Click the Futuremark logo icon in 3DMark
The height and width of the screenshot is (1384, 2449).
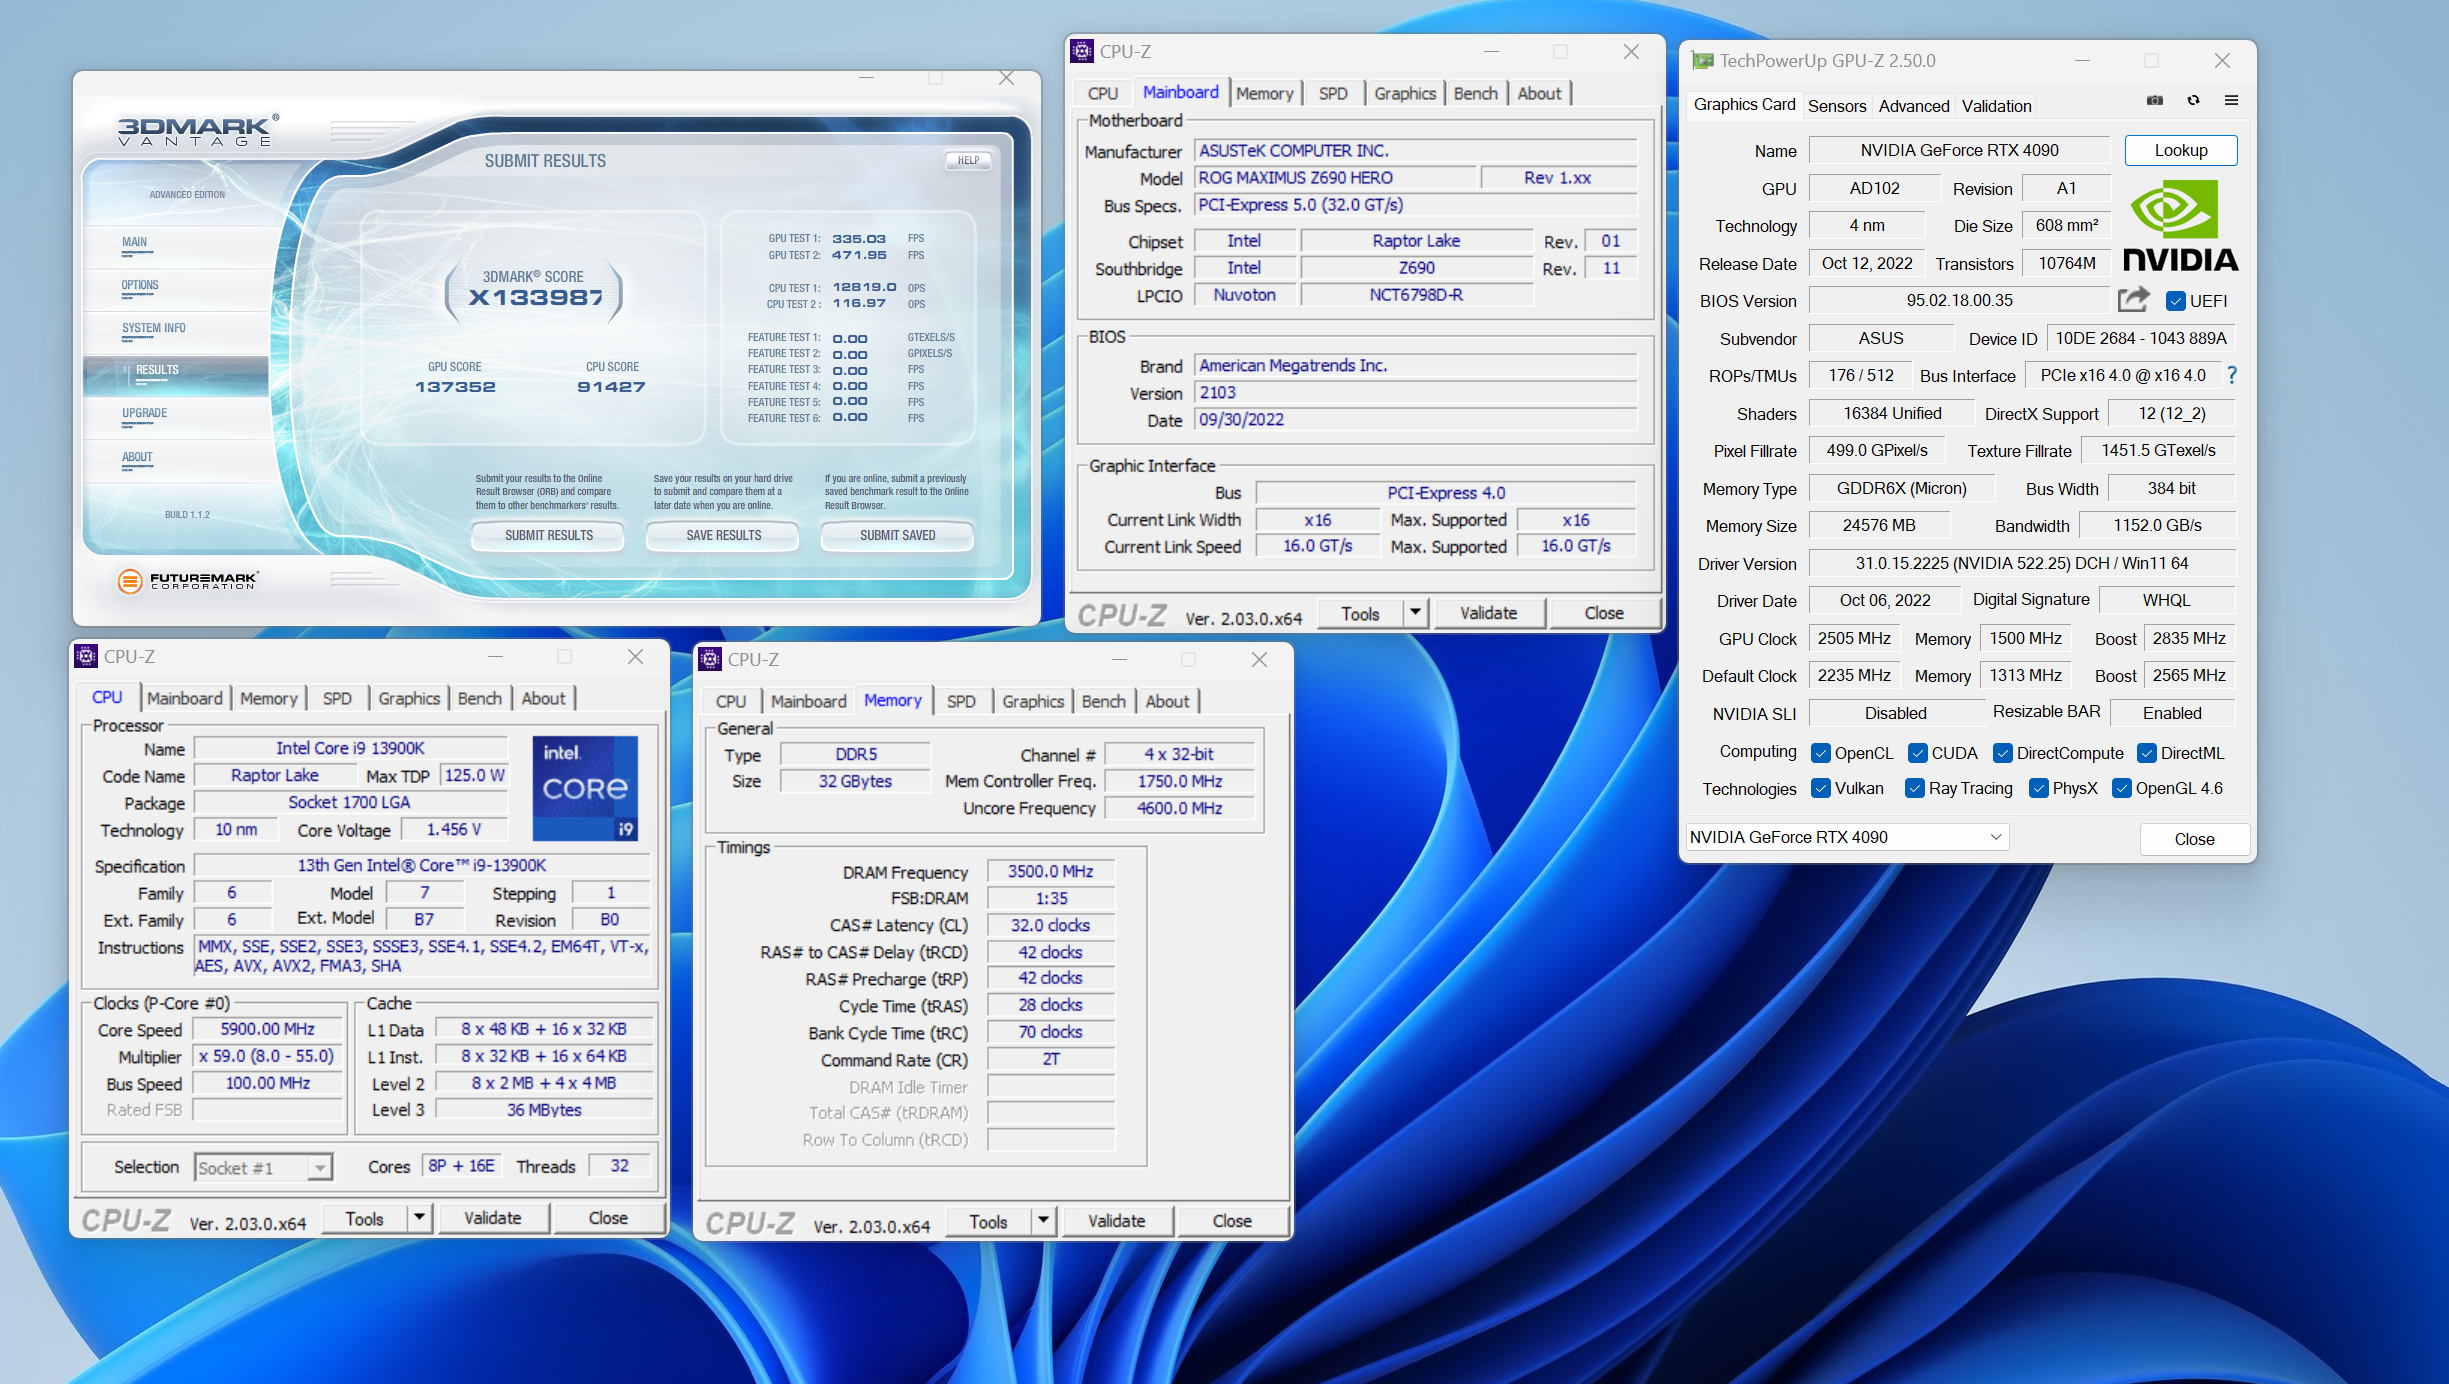pos(130,580)
